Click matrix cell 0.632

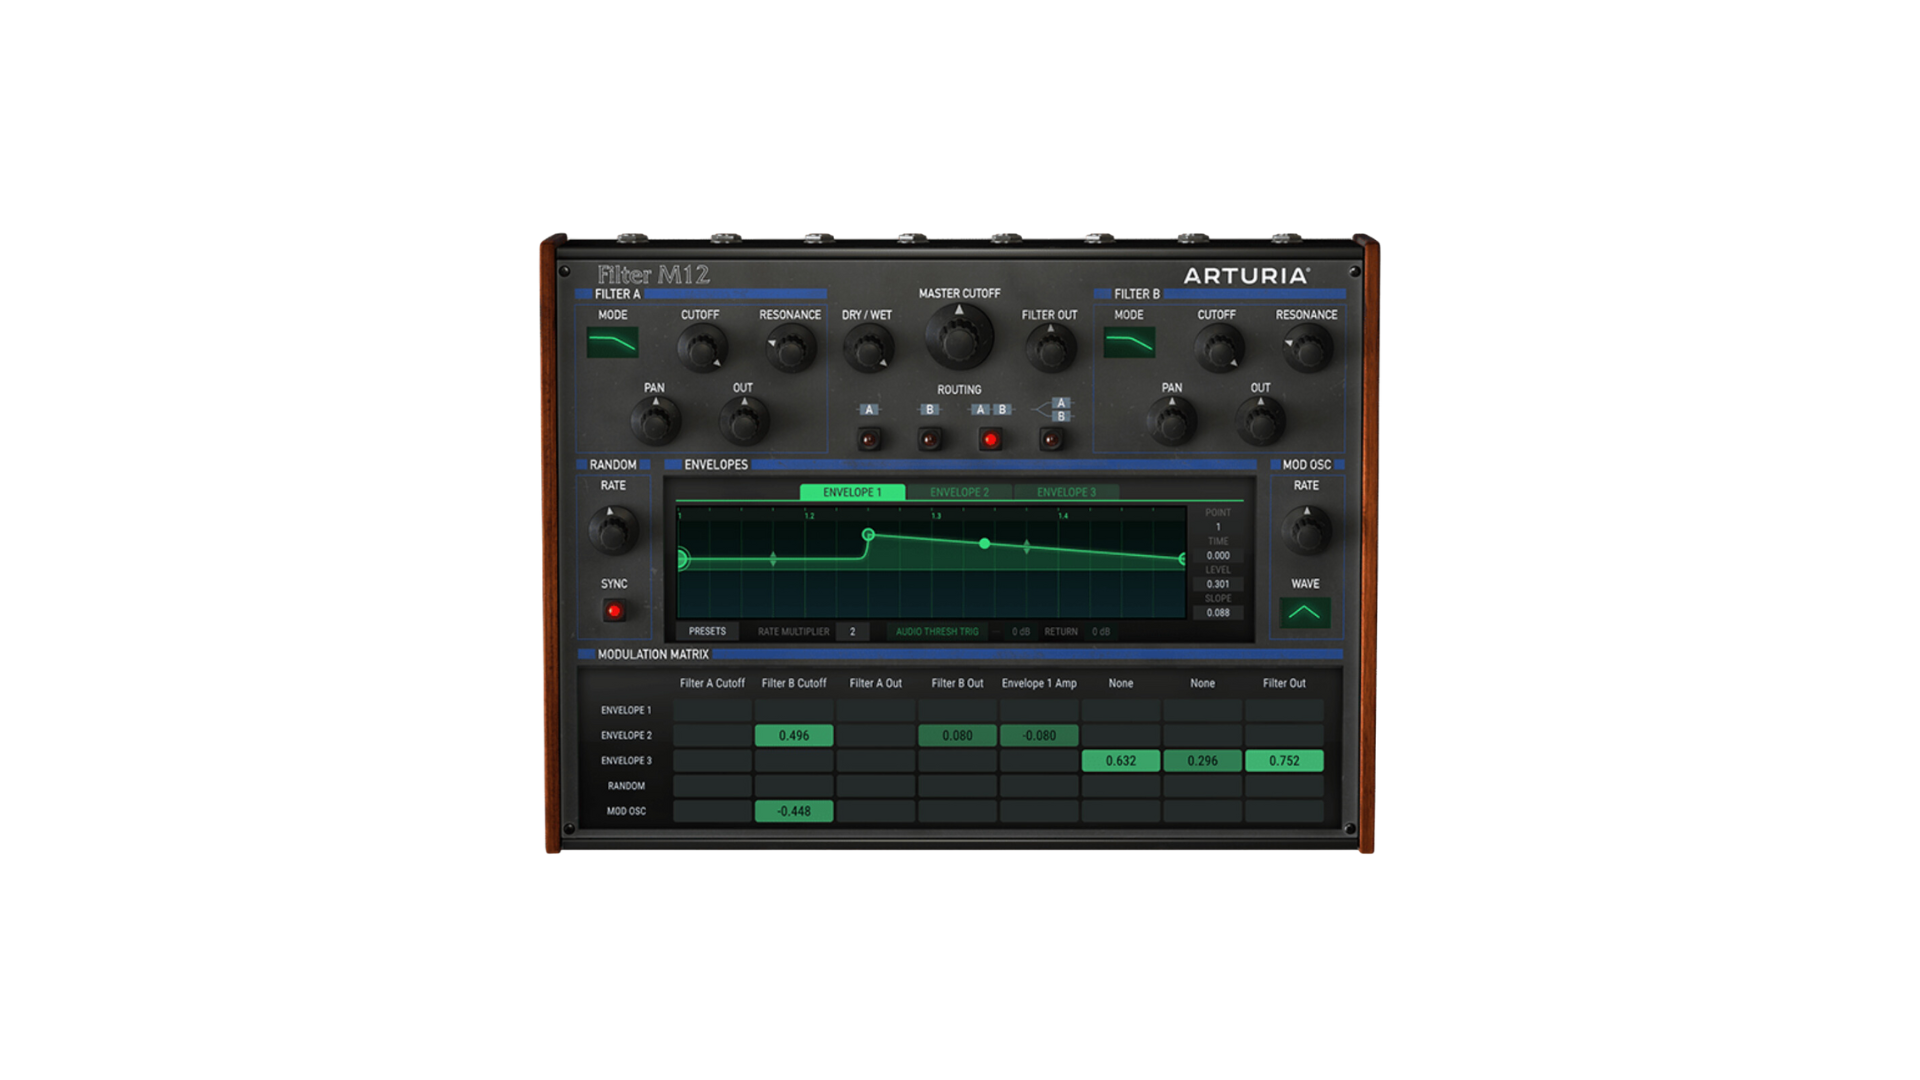pyautogui.click(x=1121, y=761)
